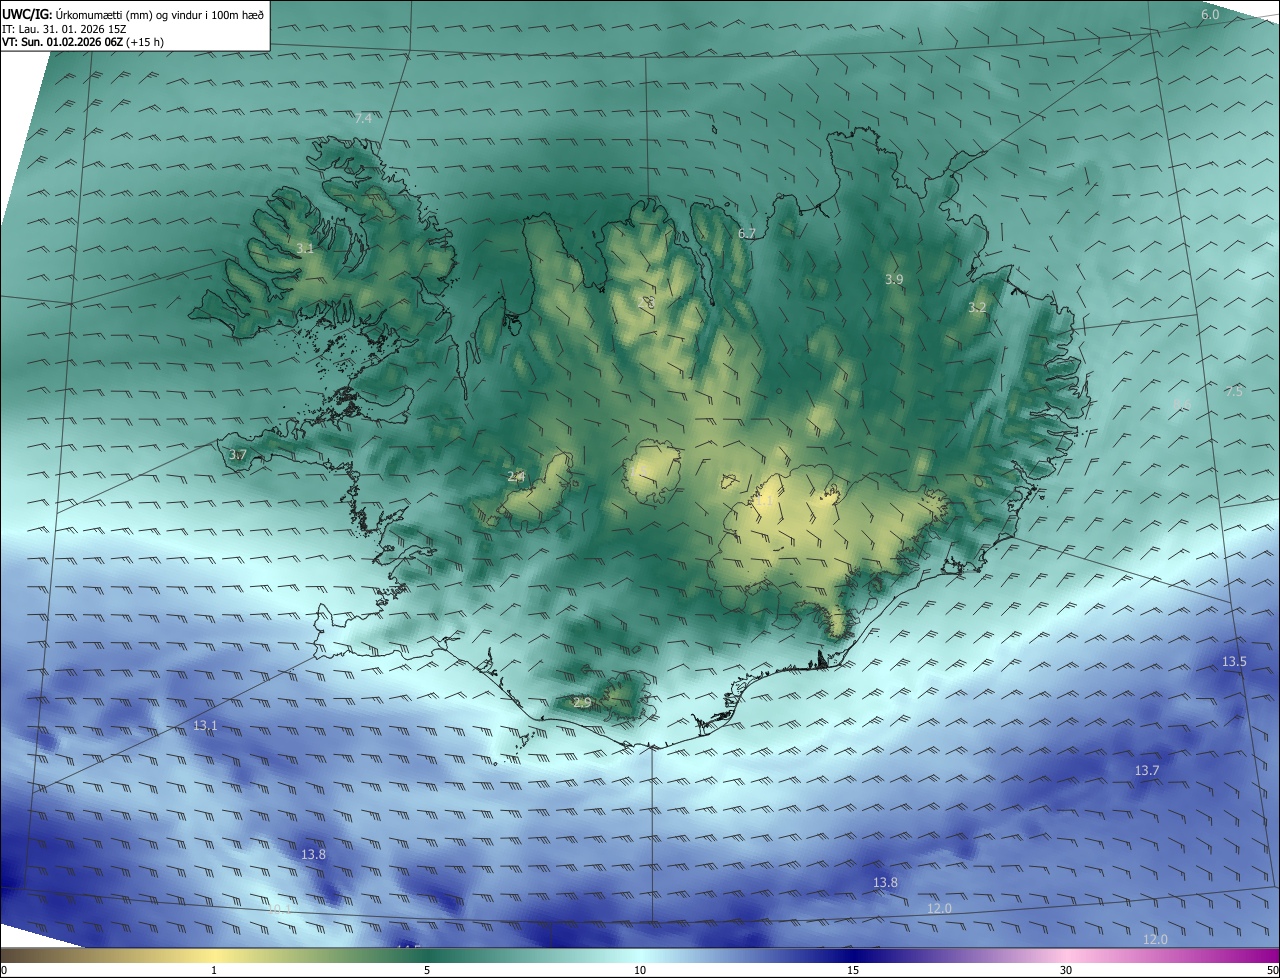Image resolution: width=1280 pixels, height=978 pixels.
Task: Click the 13.7 map value label
Action: [x=1147, y=771]
